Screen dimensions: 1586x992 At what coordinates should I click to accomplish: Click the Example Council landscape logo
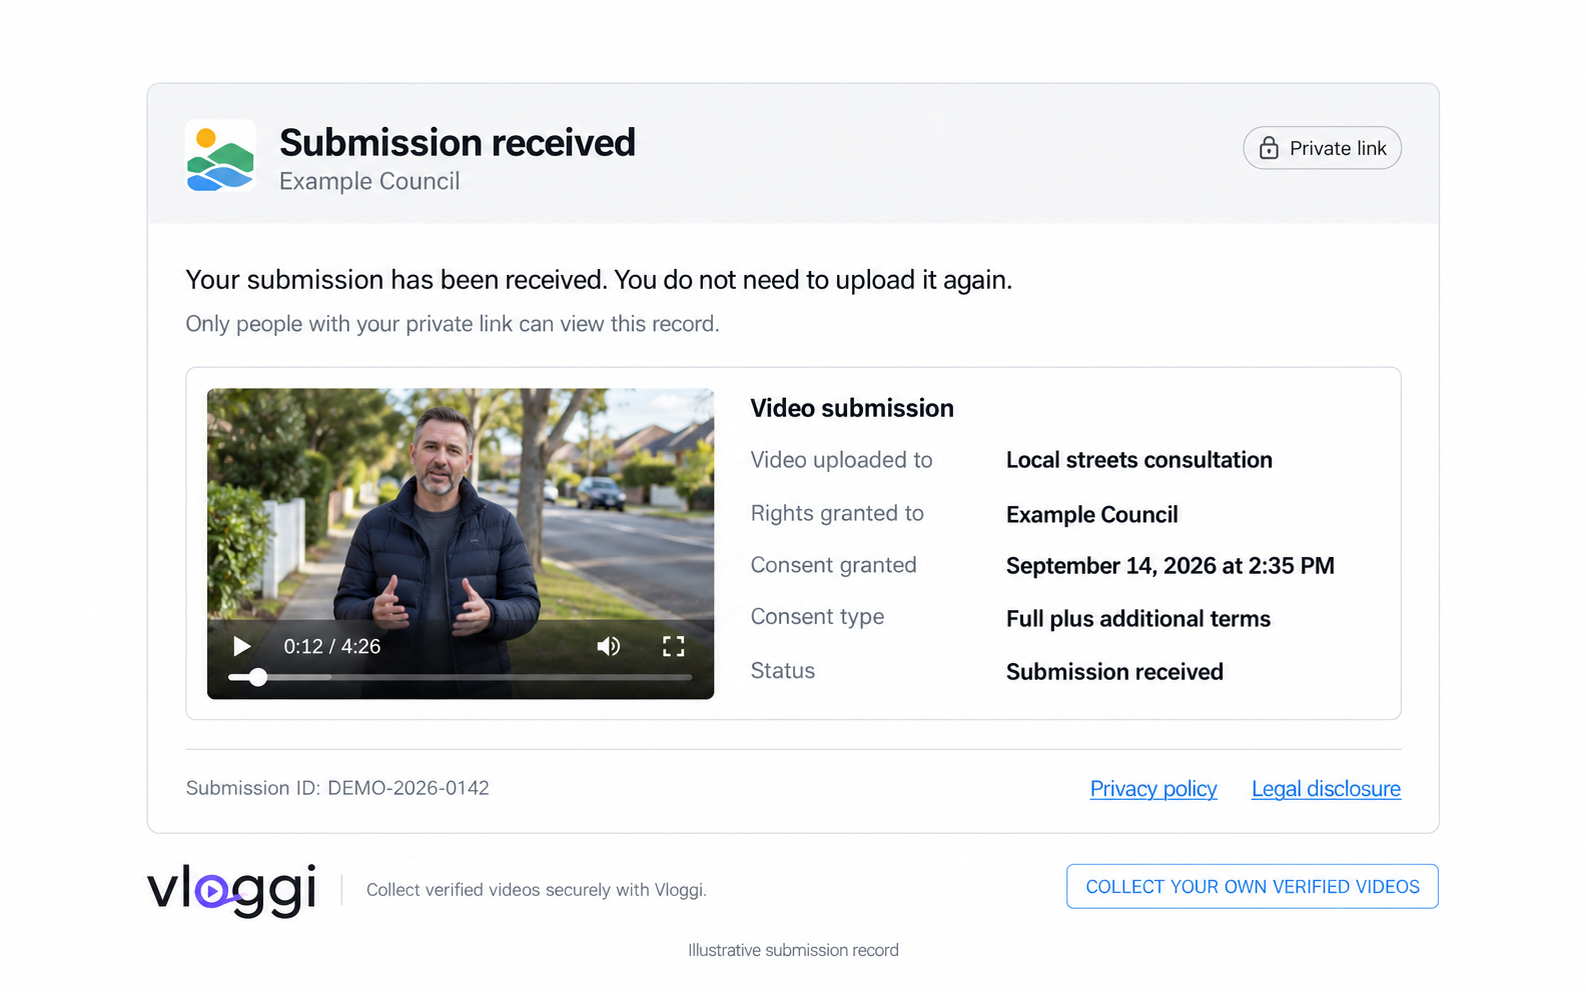tap(221, 155)
